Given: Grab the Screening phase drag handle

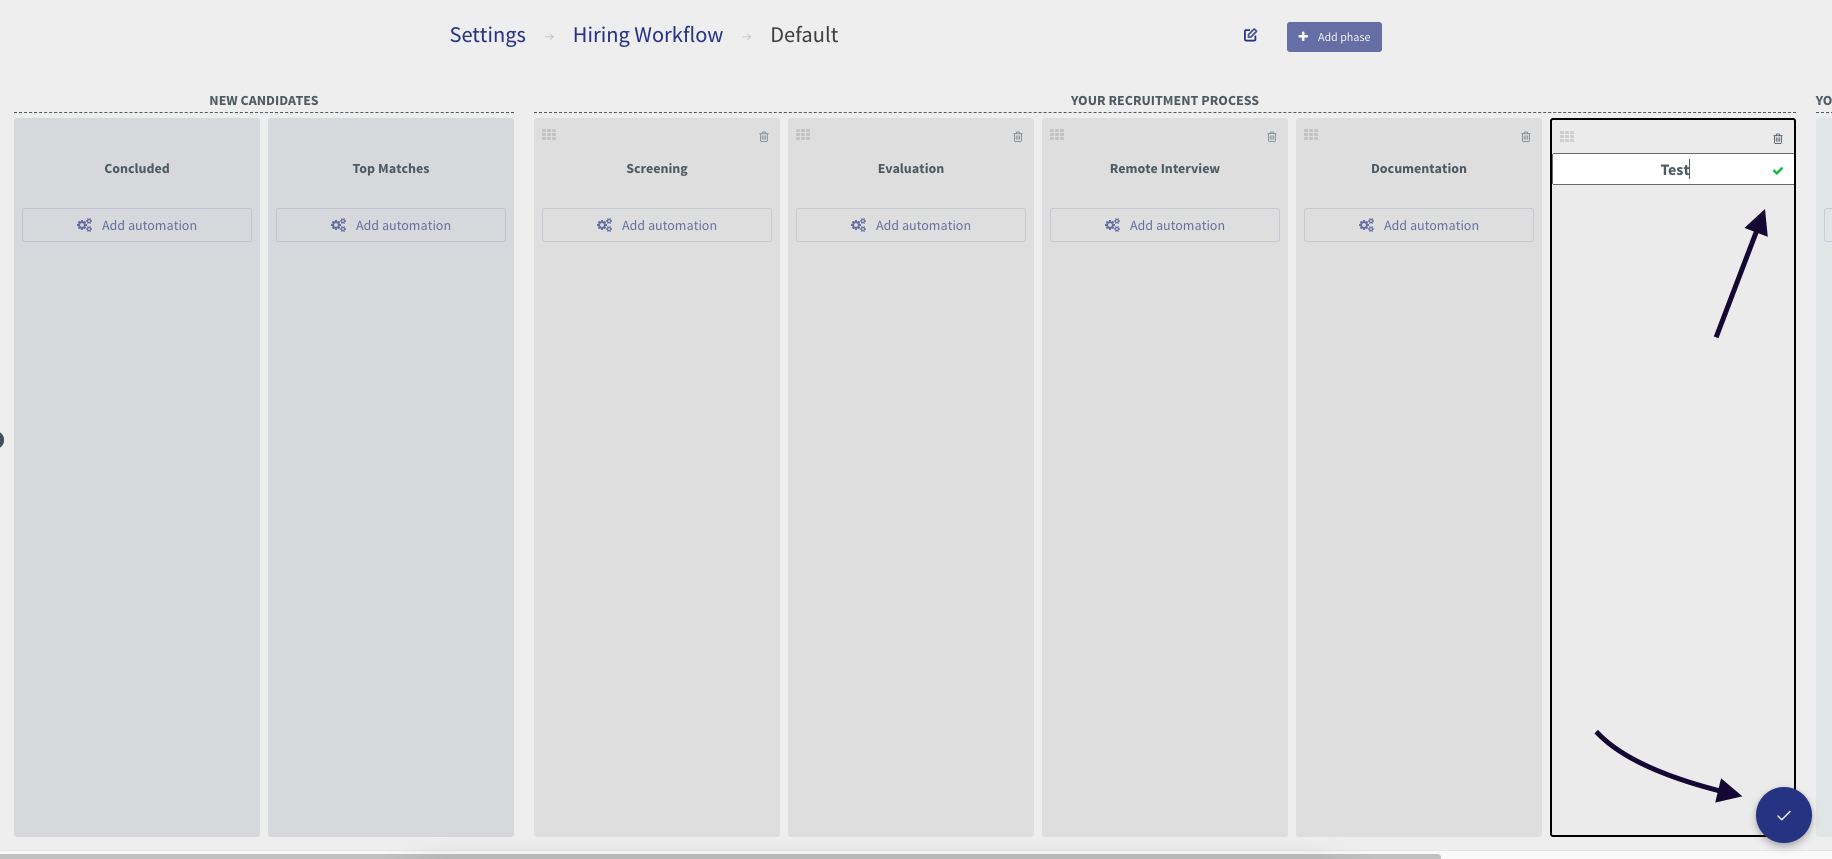Looking at the screenshot, I should tap(549, 135).
